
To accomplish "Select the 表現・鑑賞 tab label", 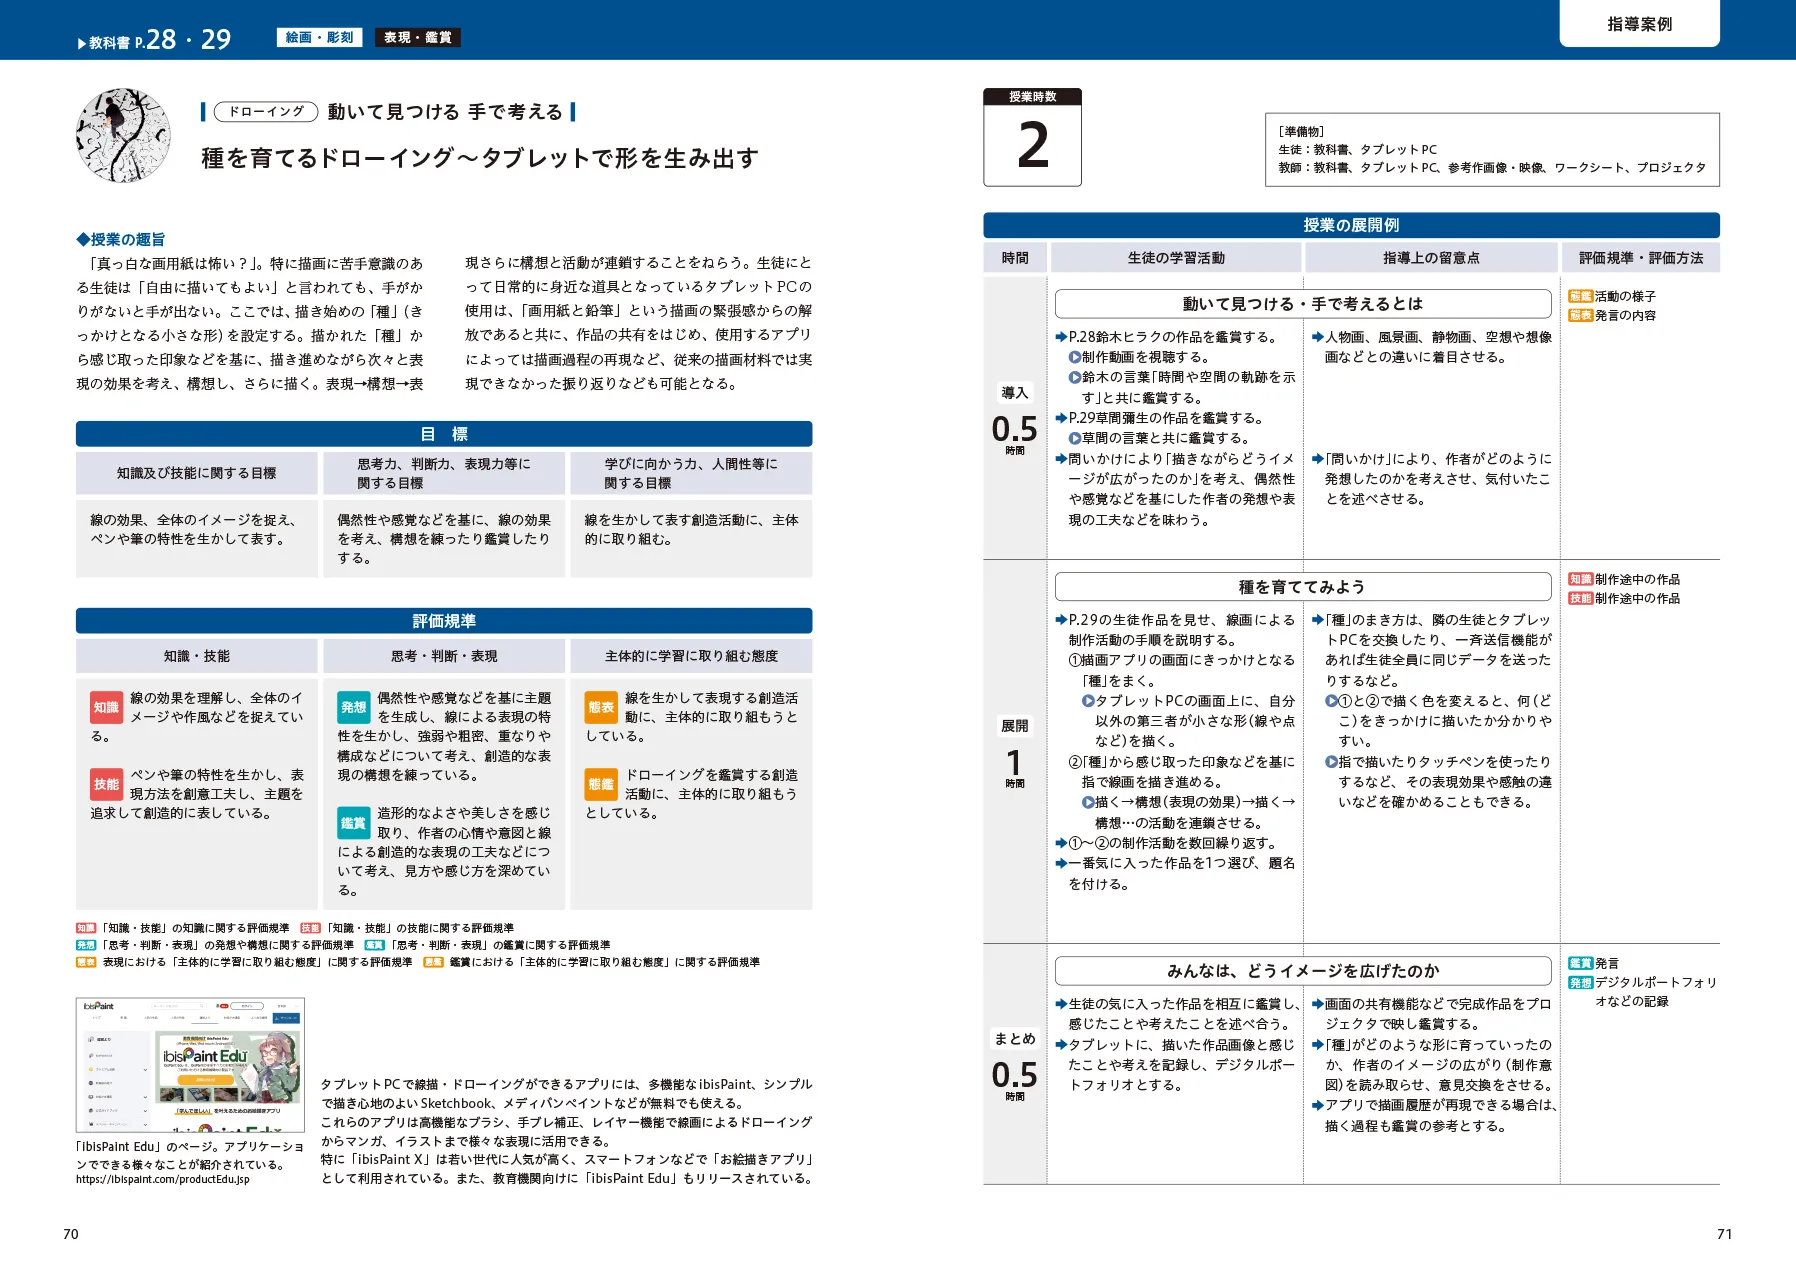I will coord(417,38).
